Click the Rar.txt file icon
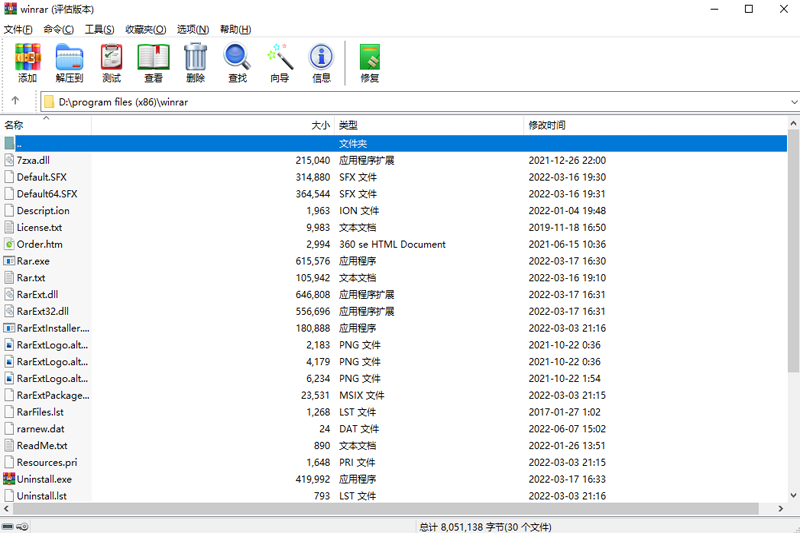Screen dimensions: 800x533 (9, 277)
